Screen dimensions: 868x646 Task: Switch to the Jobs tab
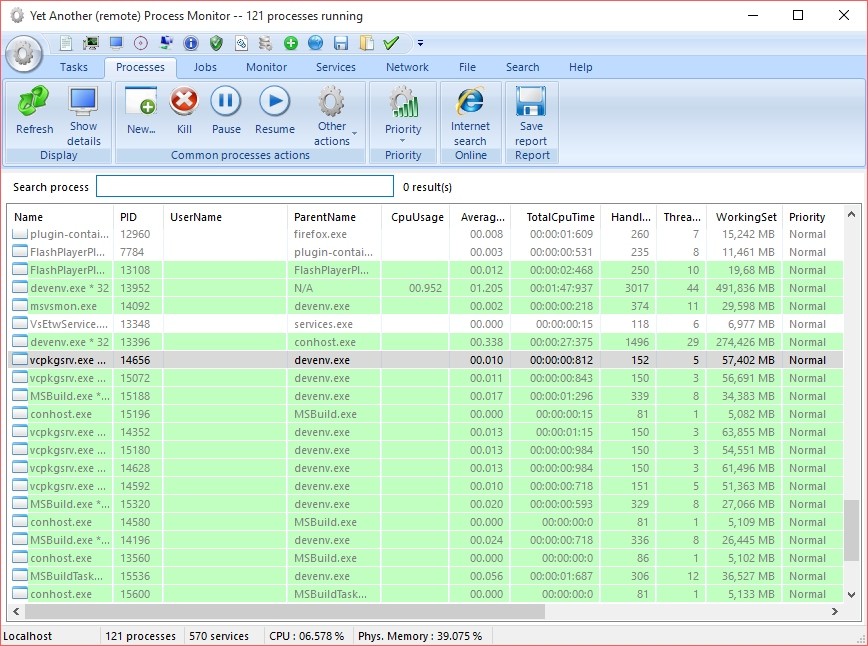(205, 67)
